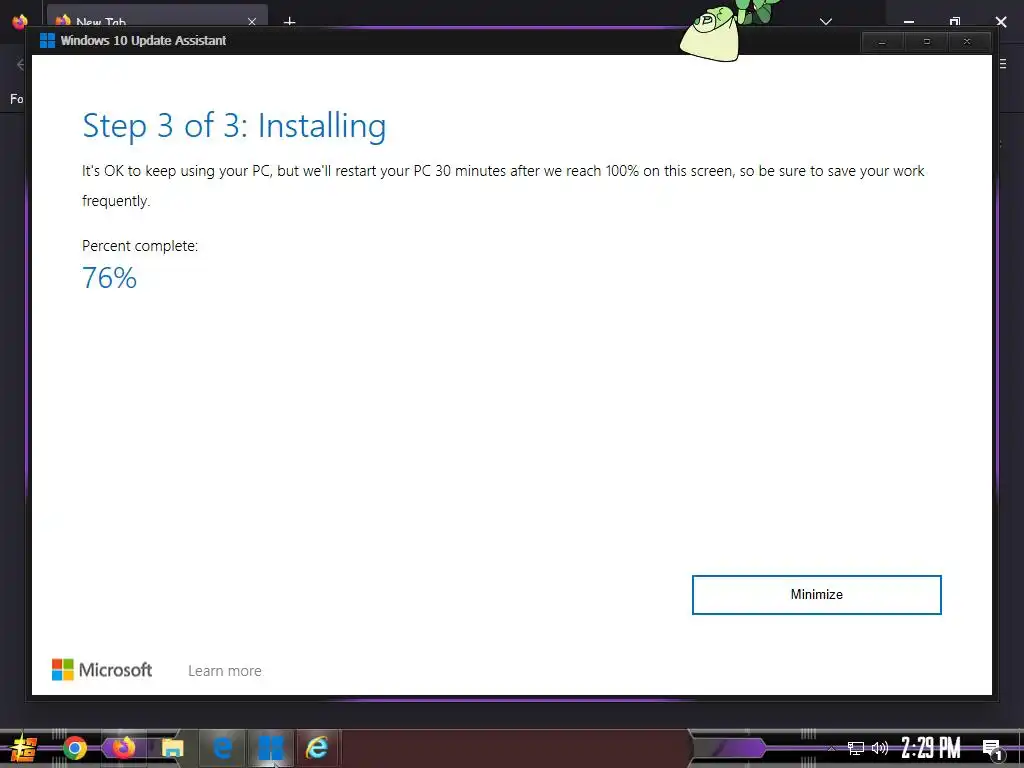Click the Step 3 of 3: Installing heading

[x=234, y=125]
